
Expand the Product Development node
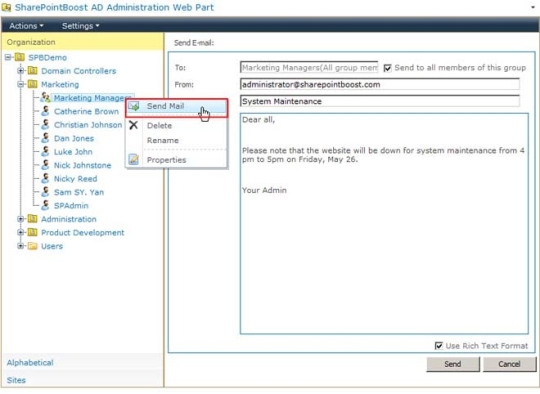click(20, 232)
